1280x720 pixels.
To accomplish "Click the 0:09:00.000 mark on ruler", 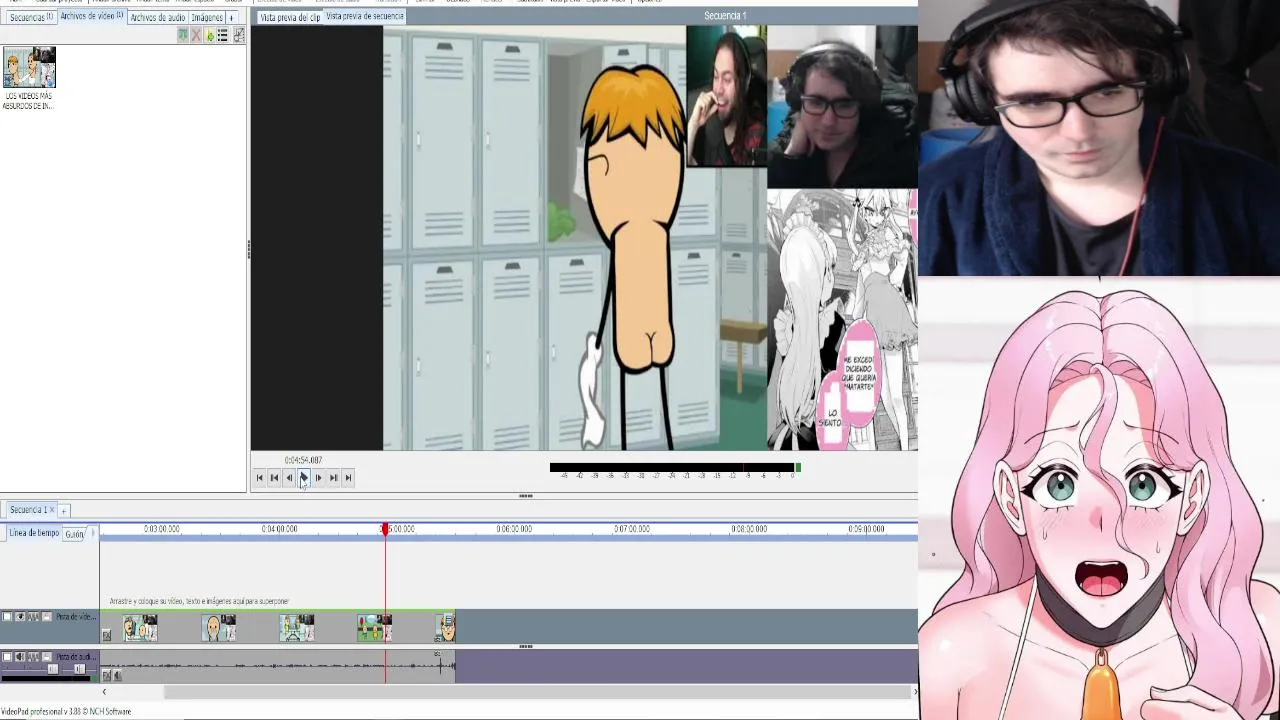I will click(866, 529).
